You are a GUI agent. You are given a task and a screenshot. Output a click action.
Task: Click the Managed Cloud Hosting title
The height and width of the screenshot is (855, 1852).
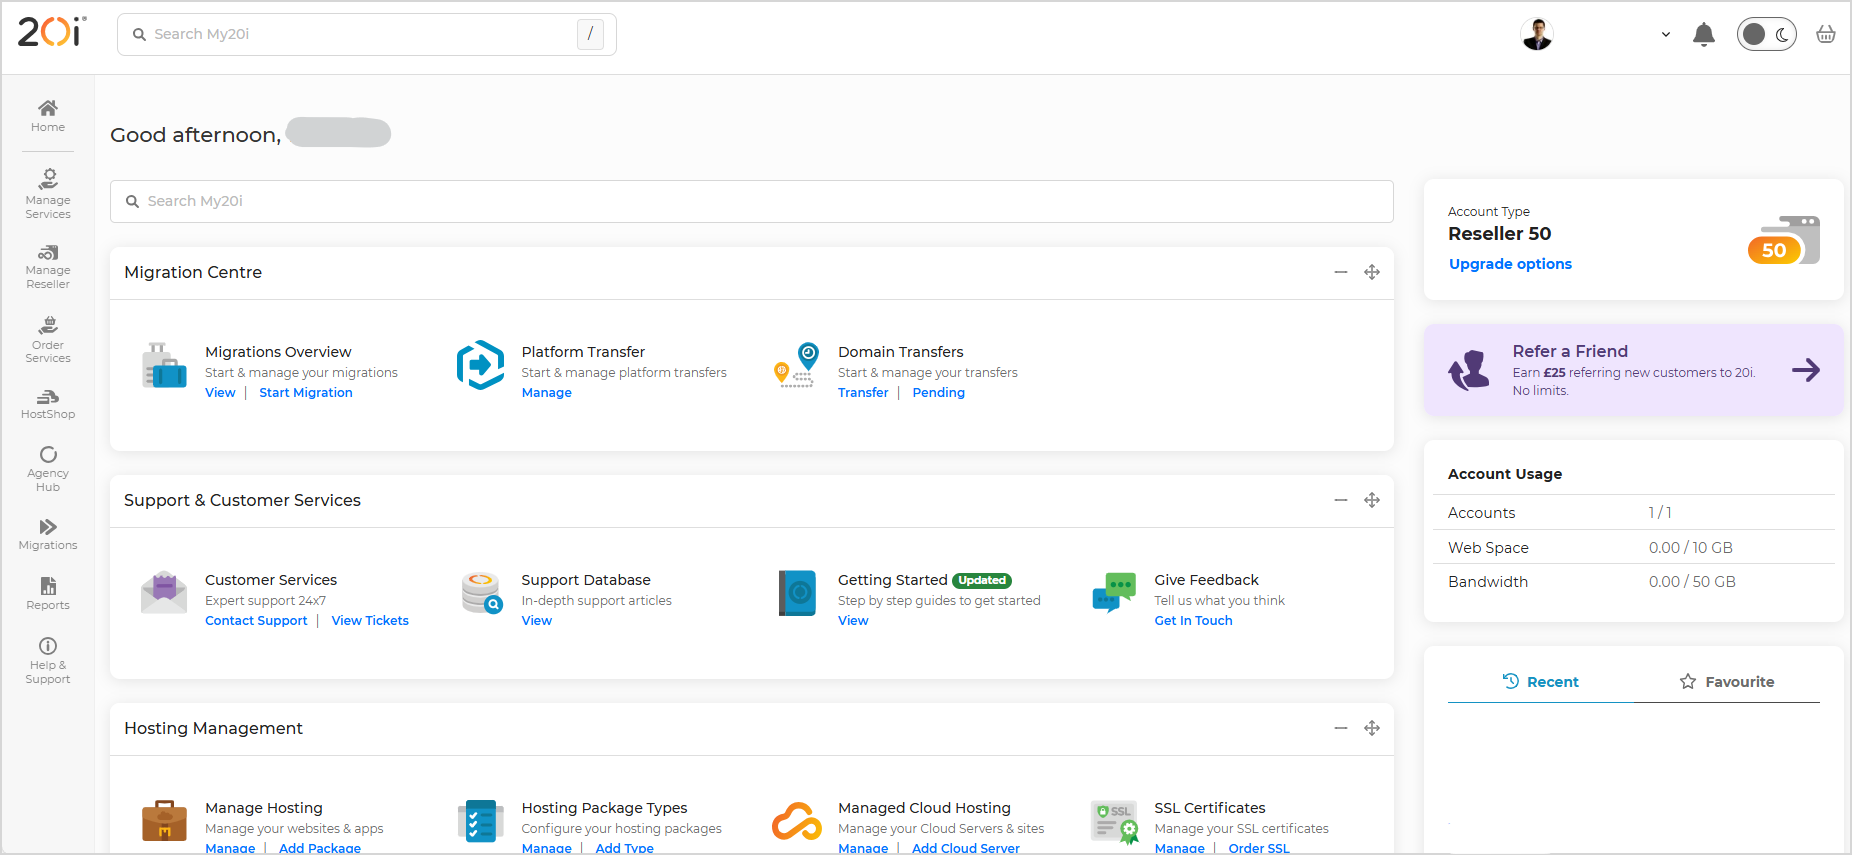(x=924, y=808)
